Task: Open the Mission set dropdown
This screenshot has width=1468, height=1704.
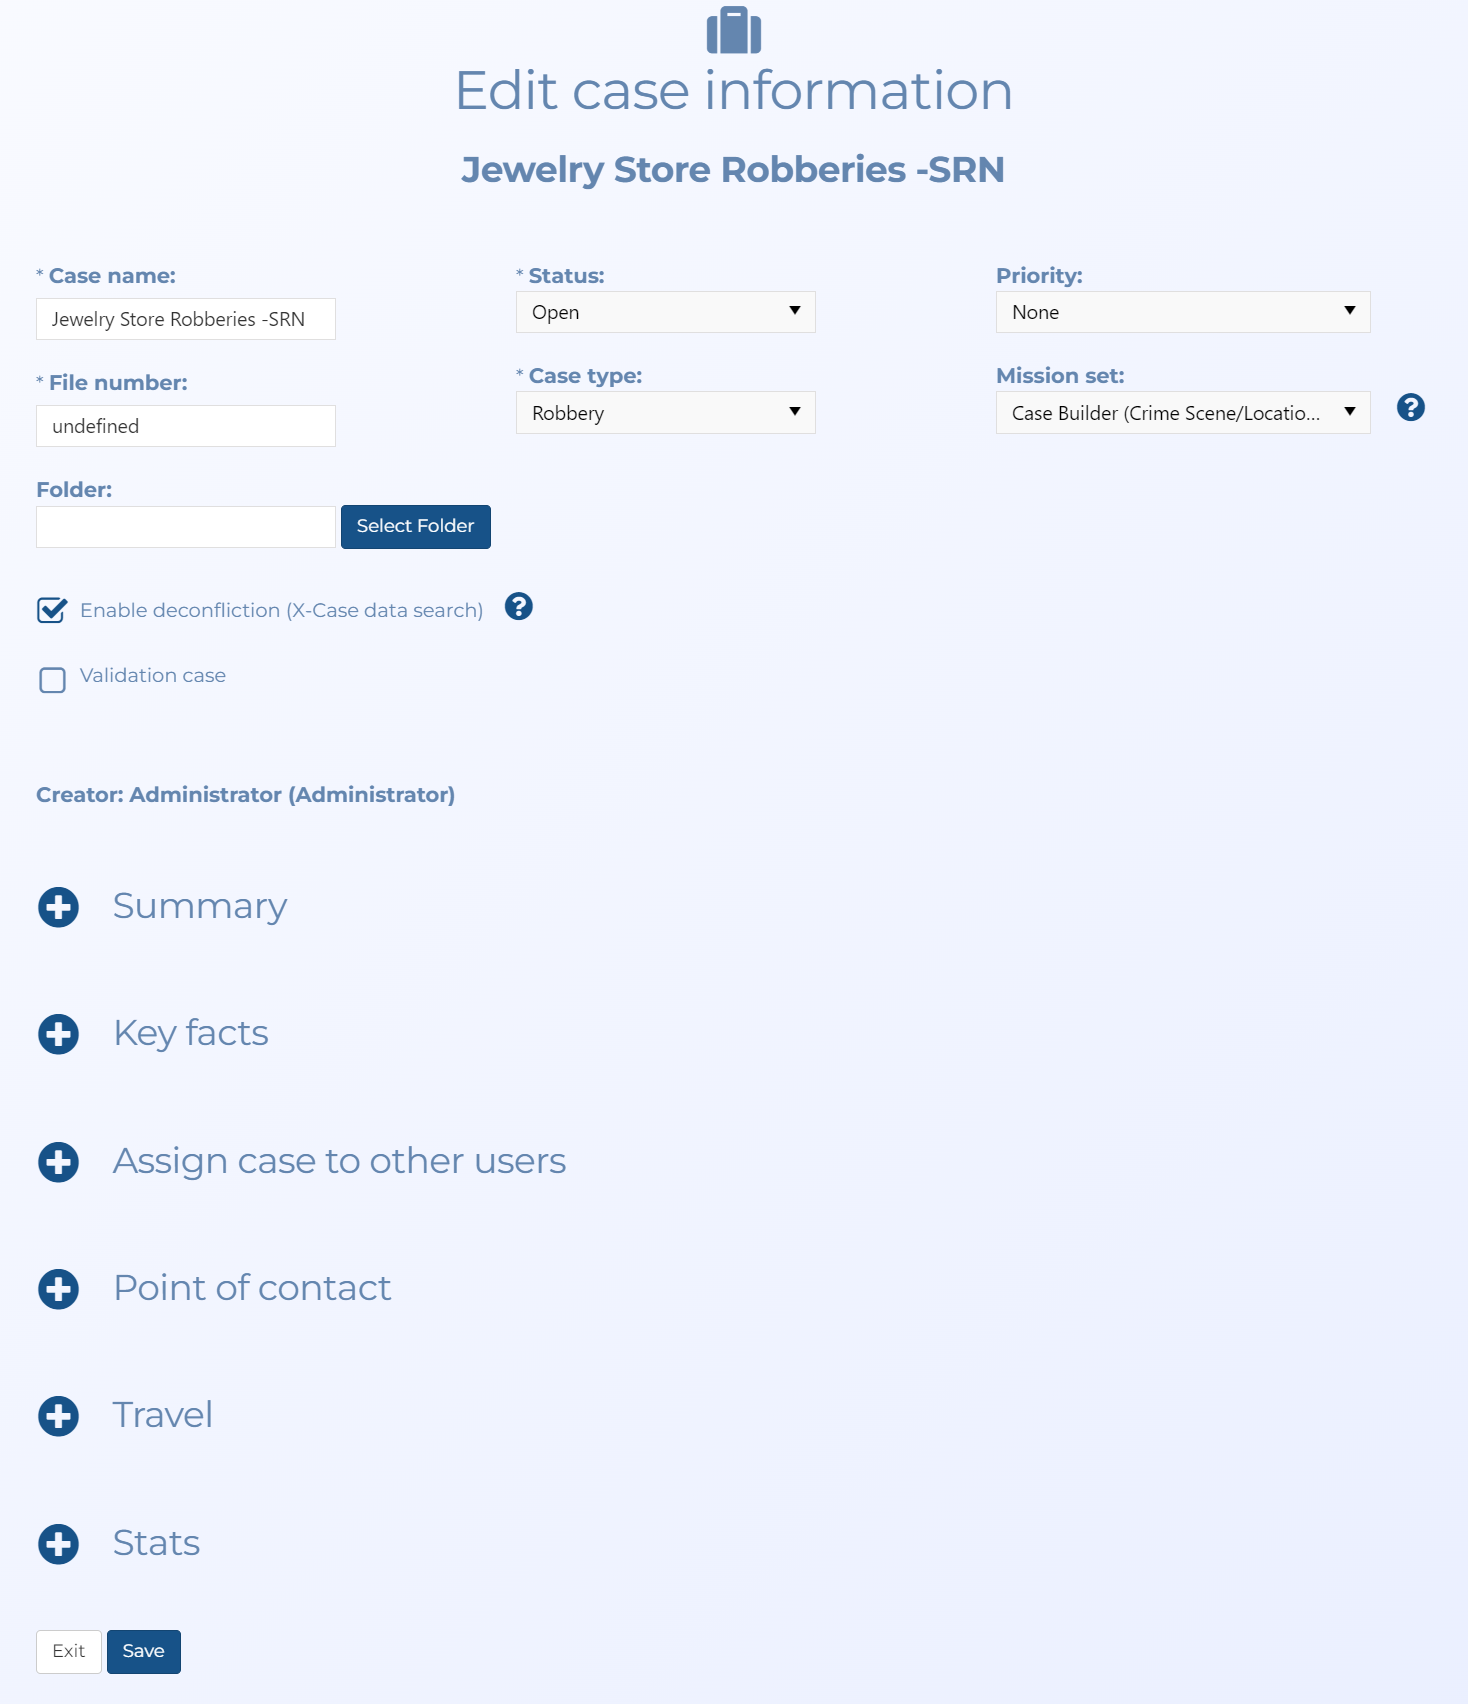Action: [x=1182, y=413]
